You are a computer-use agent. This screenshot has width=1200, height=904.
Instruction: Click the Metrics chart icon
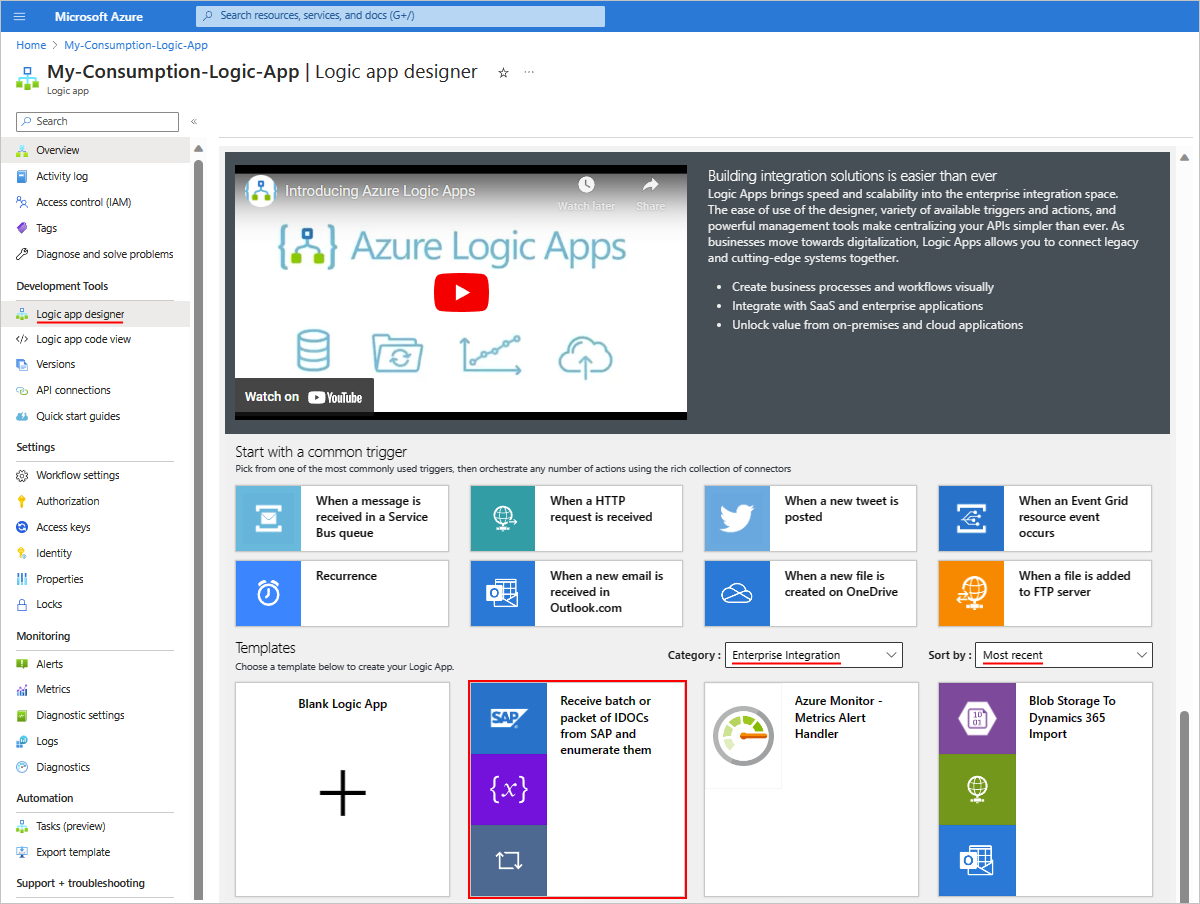coord(23,689)
